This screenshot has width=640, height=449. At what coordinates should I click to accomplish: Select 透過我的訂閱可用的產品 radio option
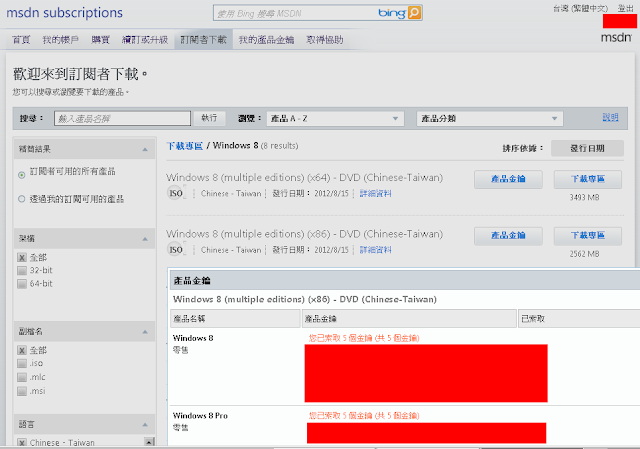22,199
